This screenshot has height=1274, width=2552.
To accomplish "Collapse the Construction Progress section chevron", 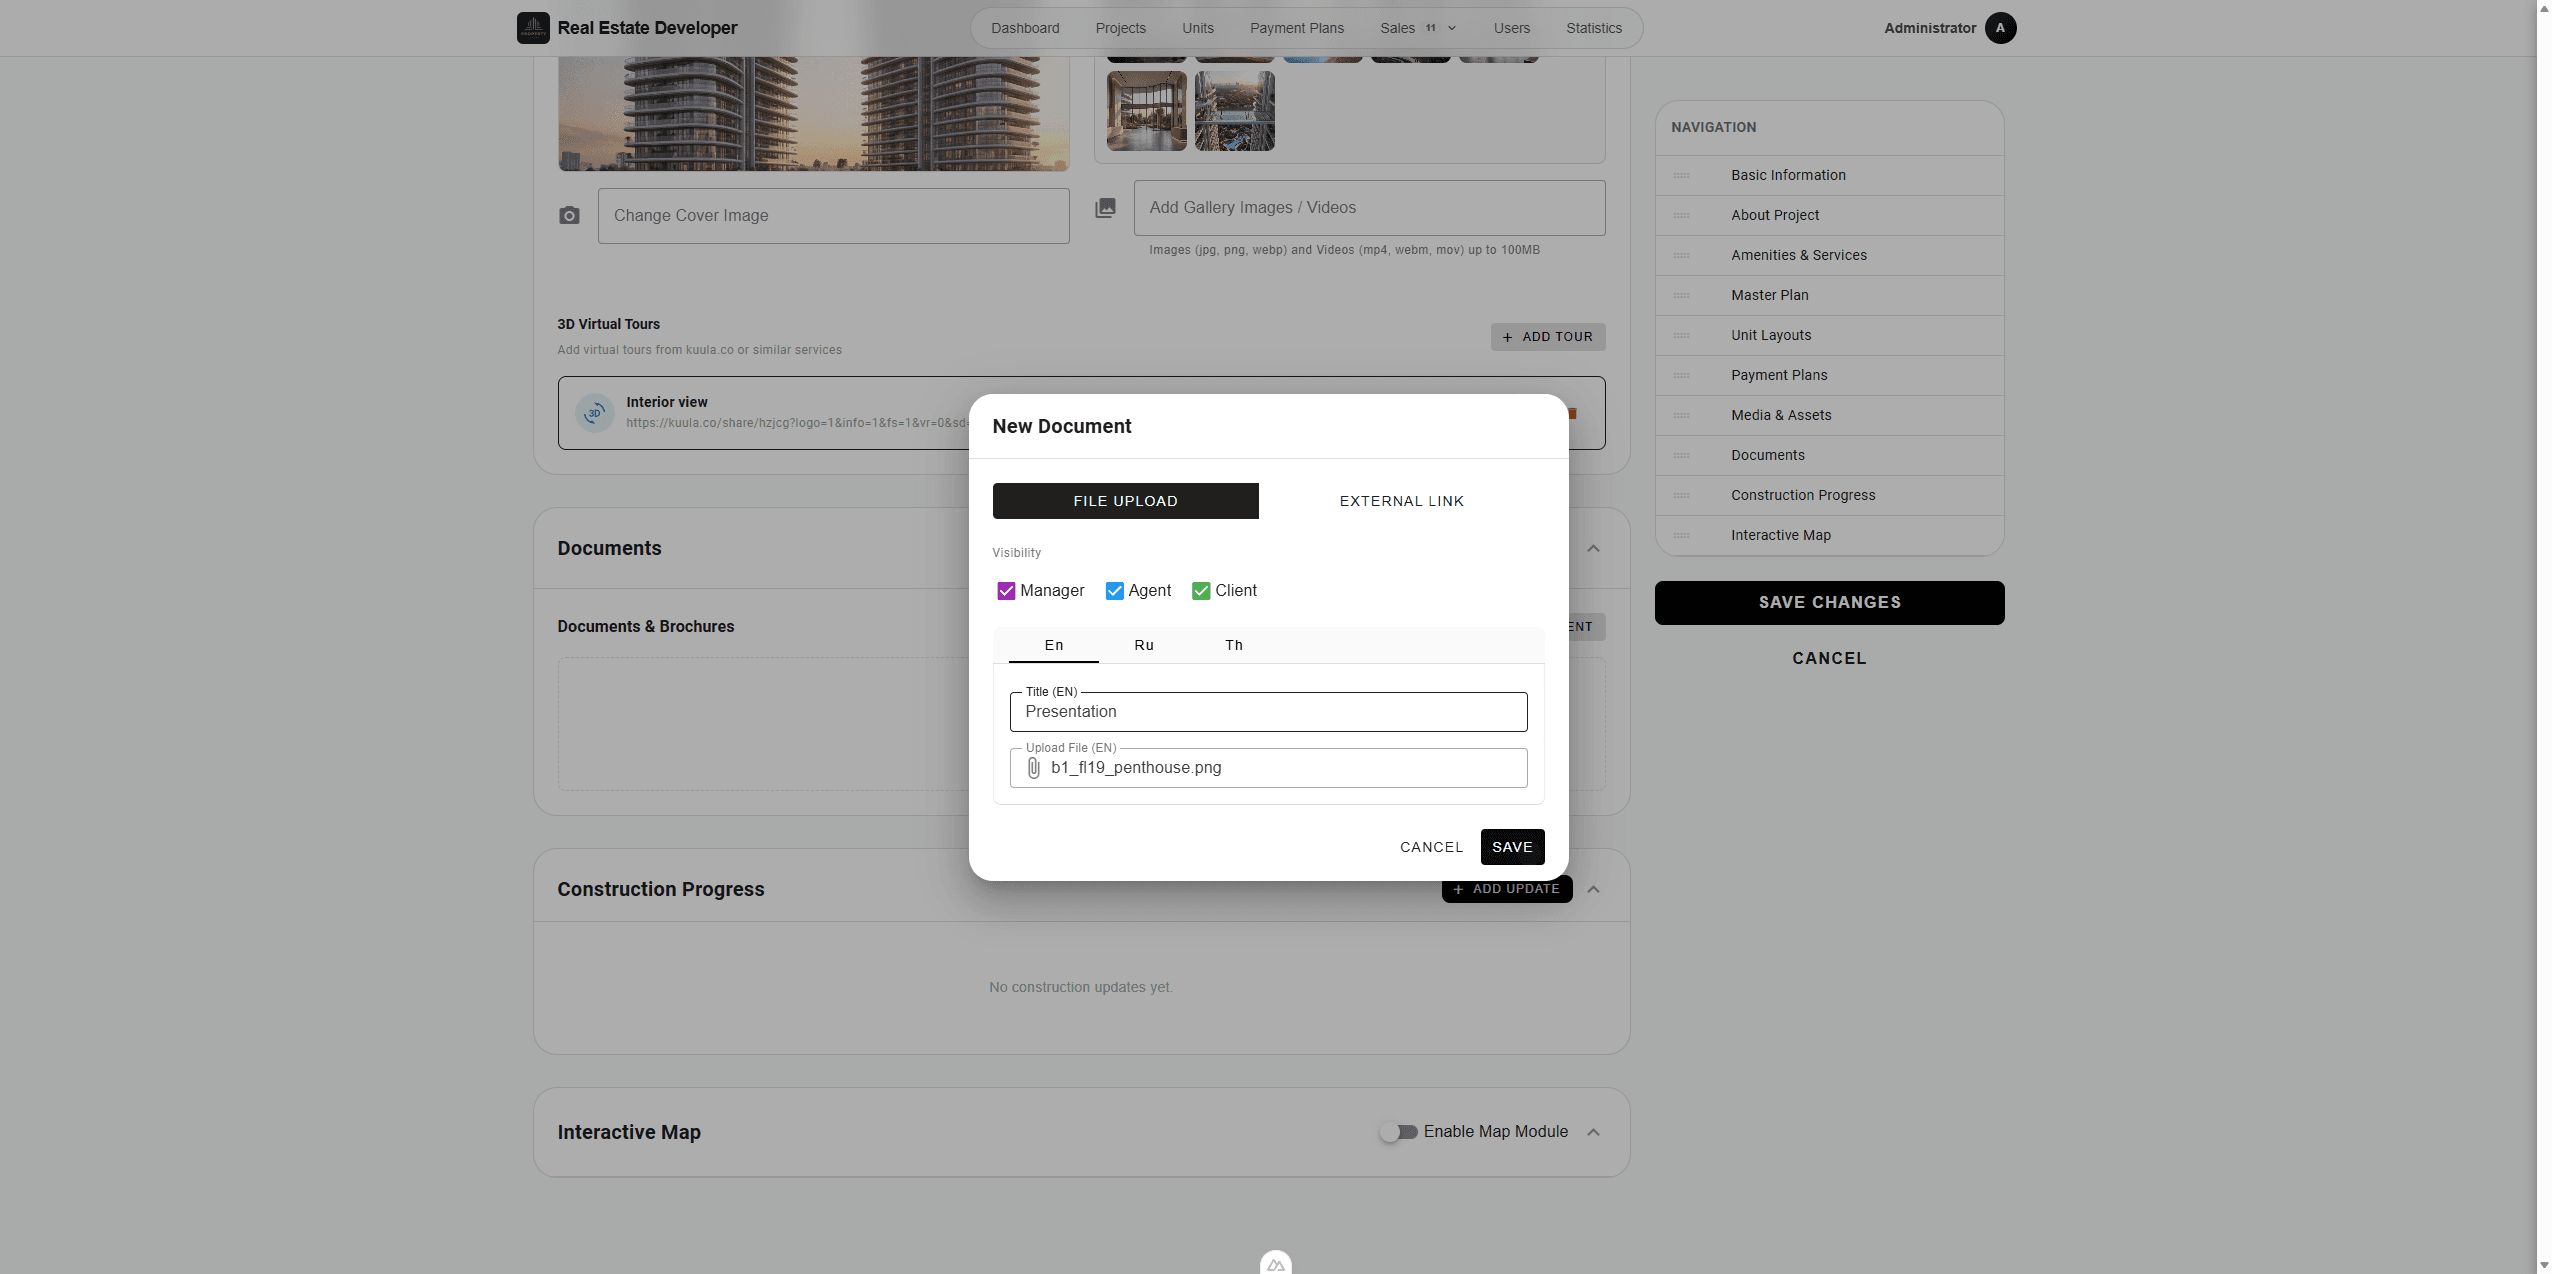I will tap(1593, 889).
